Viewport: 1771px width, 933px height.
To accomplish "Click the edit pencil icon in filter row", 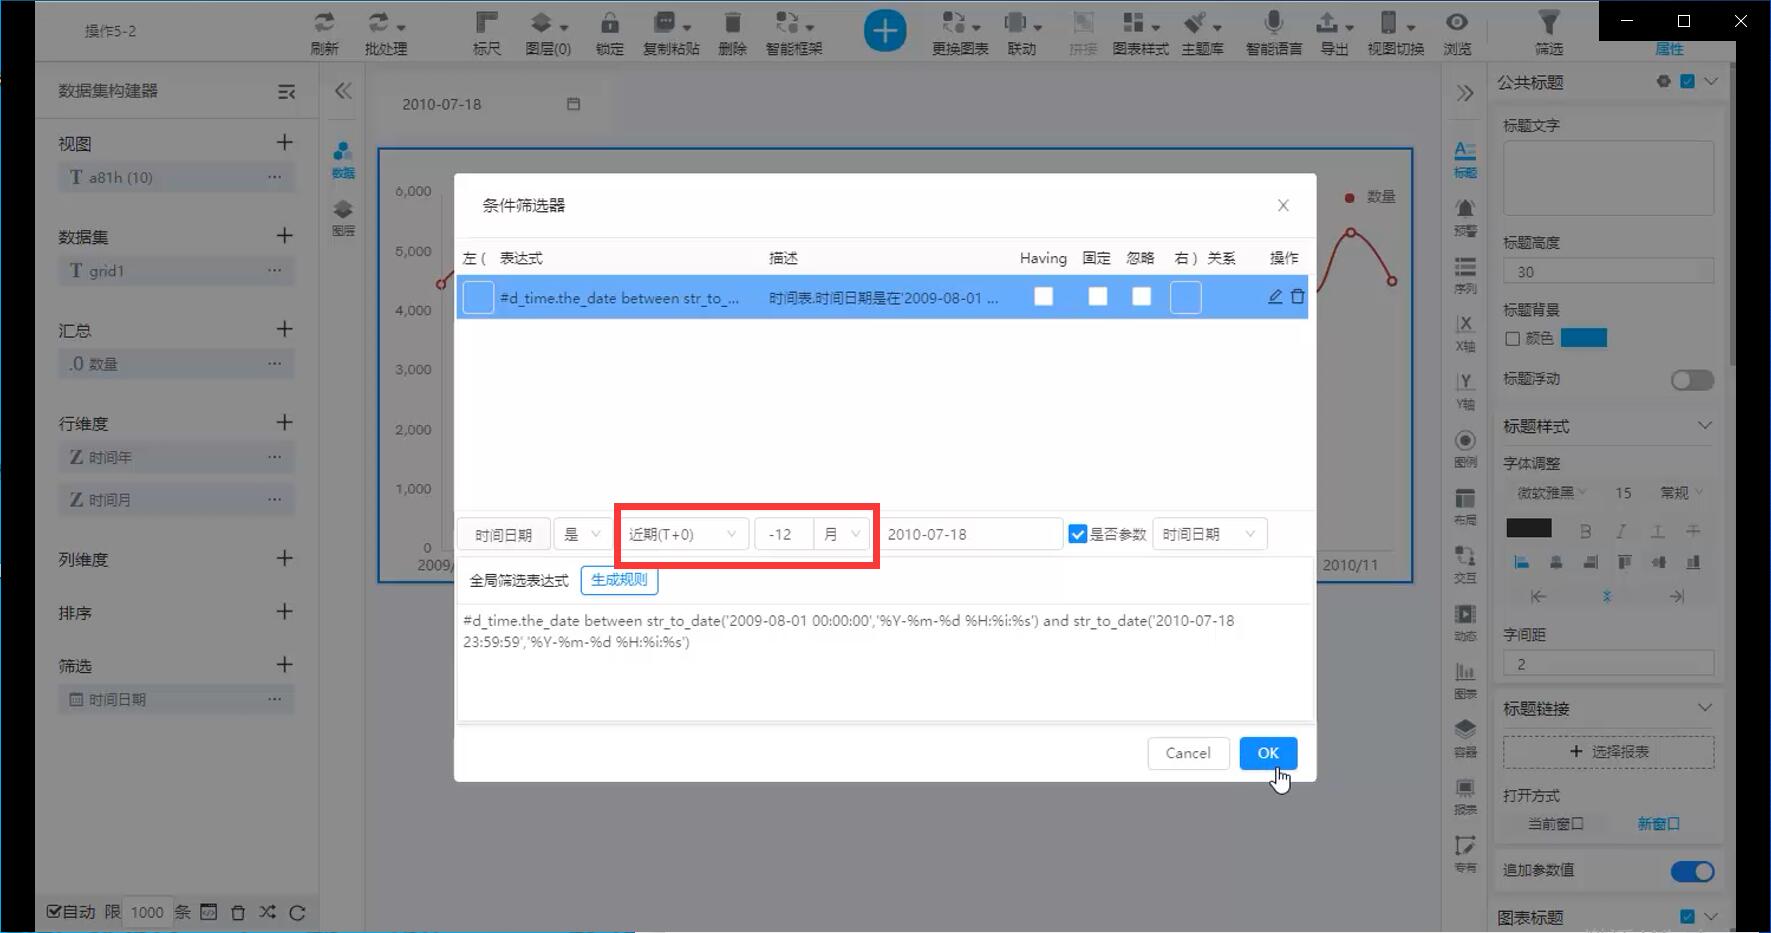I will (x=1275, y=297).
